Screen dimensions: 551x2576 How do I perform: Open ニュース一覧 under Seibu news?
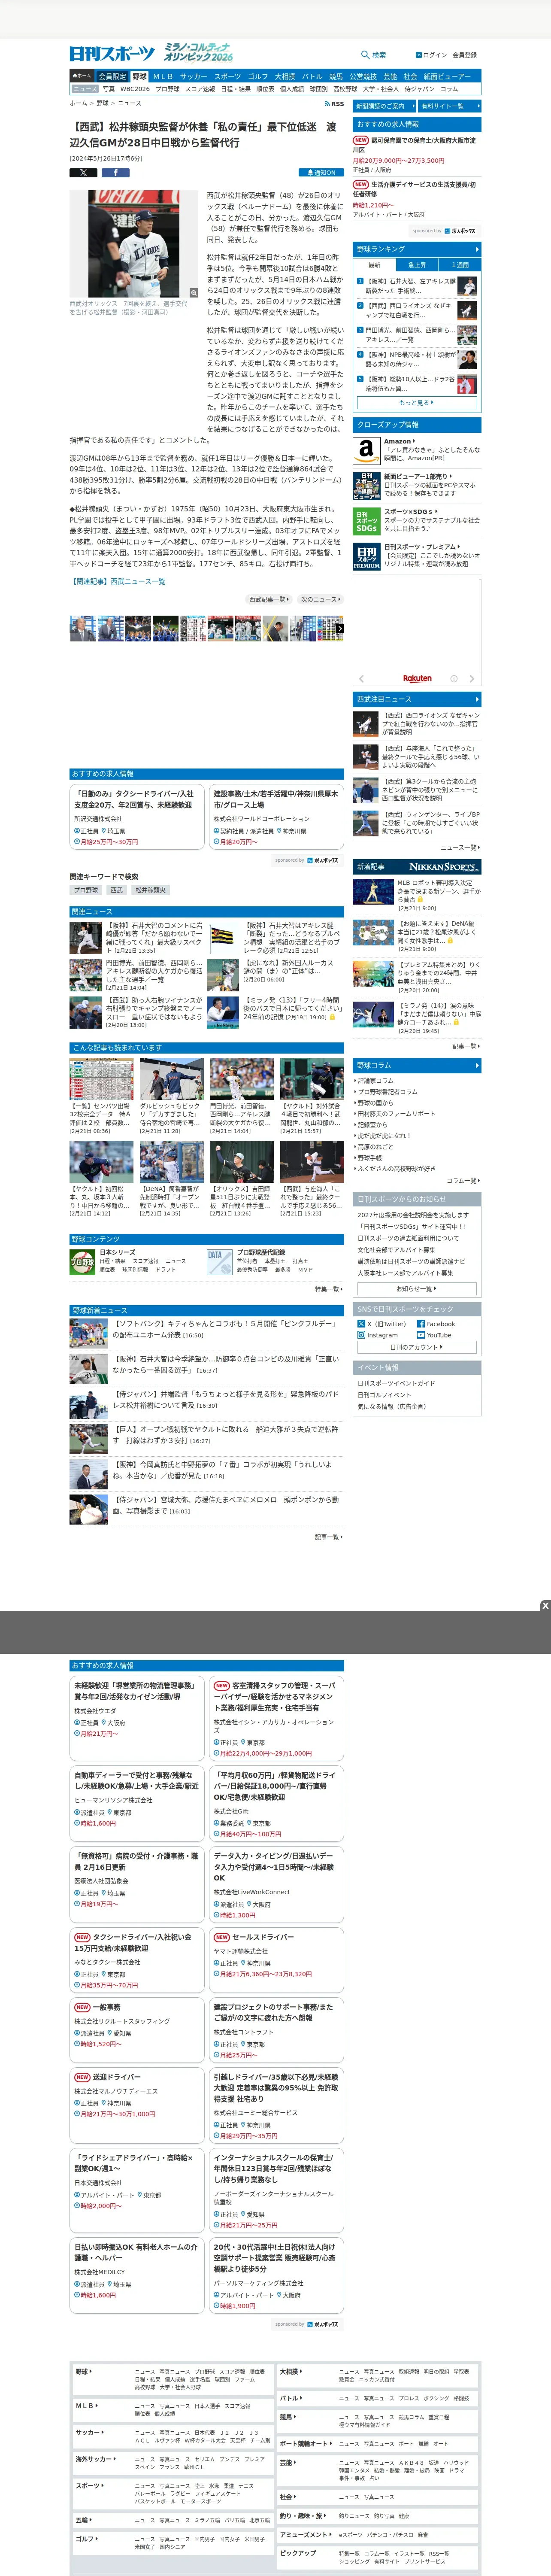460,847
